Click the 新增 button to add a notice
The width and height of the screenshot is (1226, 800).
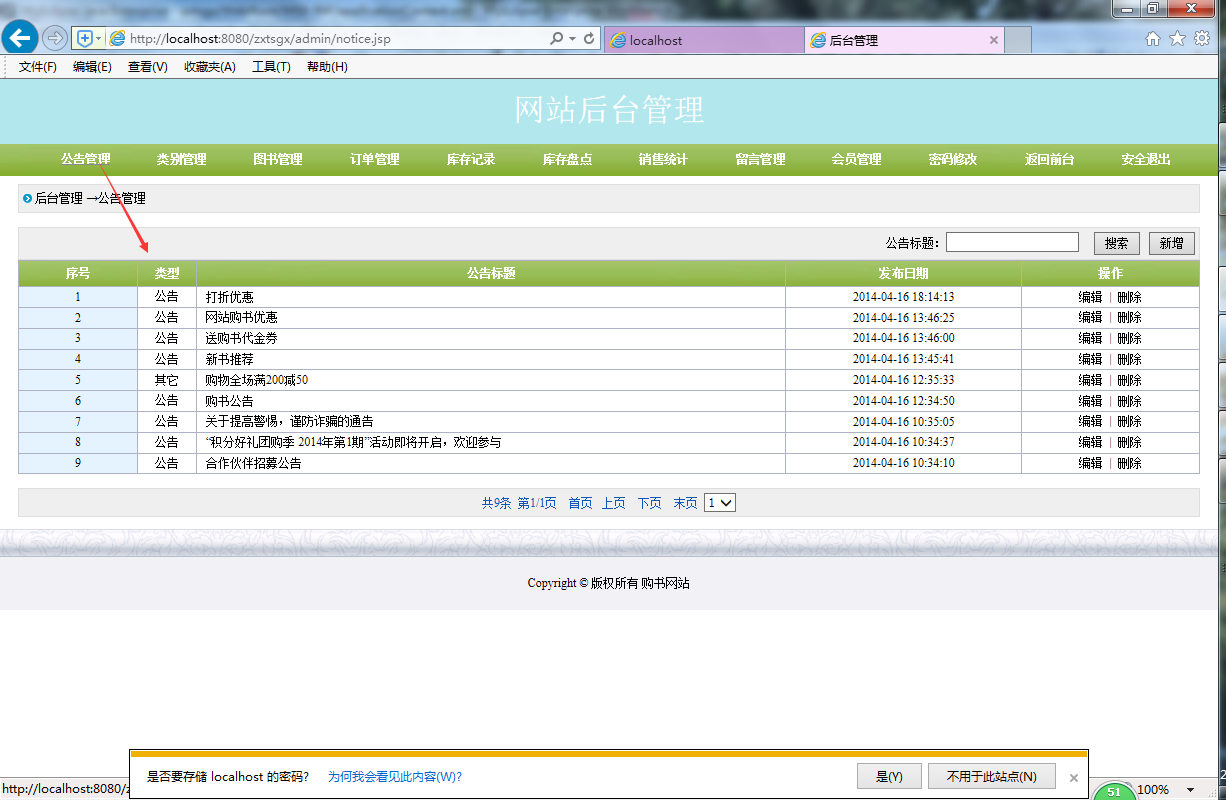coord(1170,242)
